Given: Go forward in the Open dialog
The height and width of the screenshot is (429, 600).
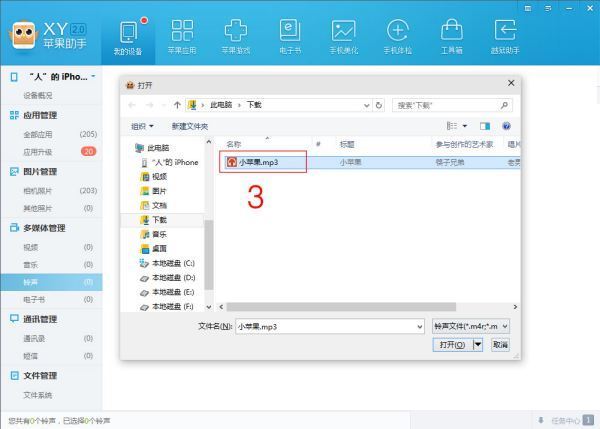Looking at the screenshot, I should click(150, 105).
